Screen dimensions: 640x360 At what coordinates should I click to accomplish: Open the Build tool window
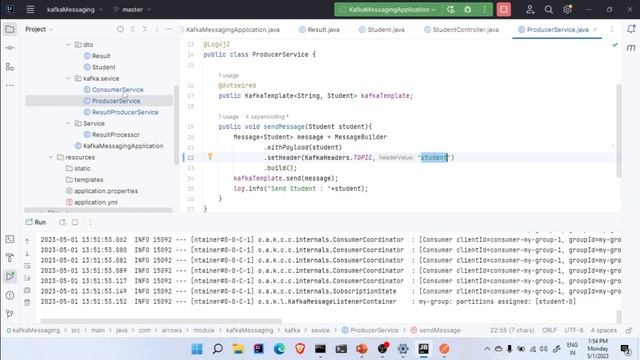[x=10, y=258]
